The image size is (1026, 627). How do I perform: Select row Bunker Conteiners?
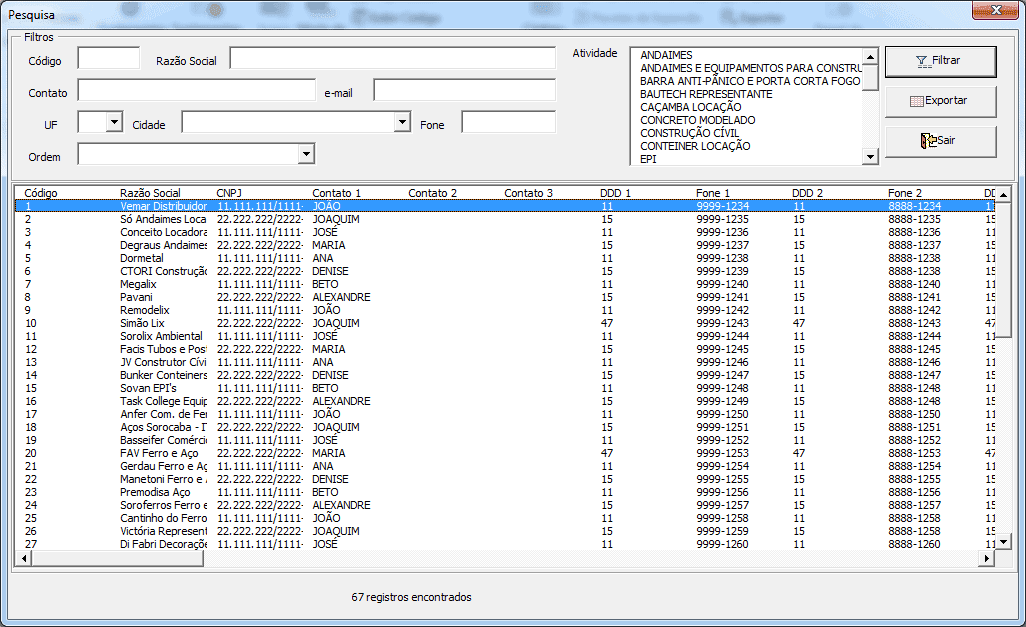(505, 375)
